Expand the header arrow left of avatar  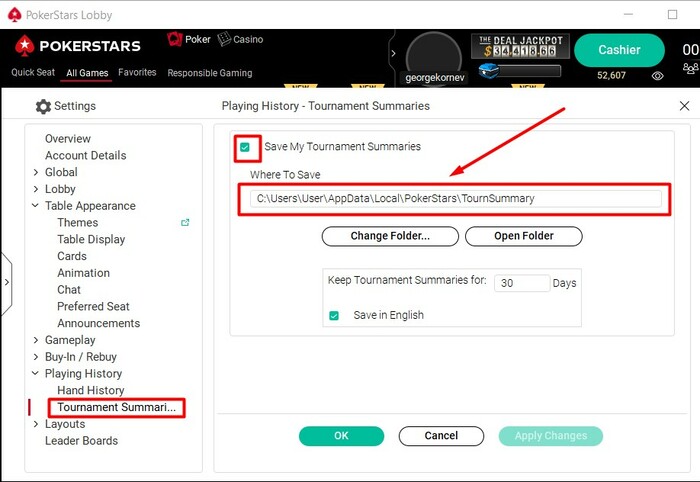[x=393, y=54]
